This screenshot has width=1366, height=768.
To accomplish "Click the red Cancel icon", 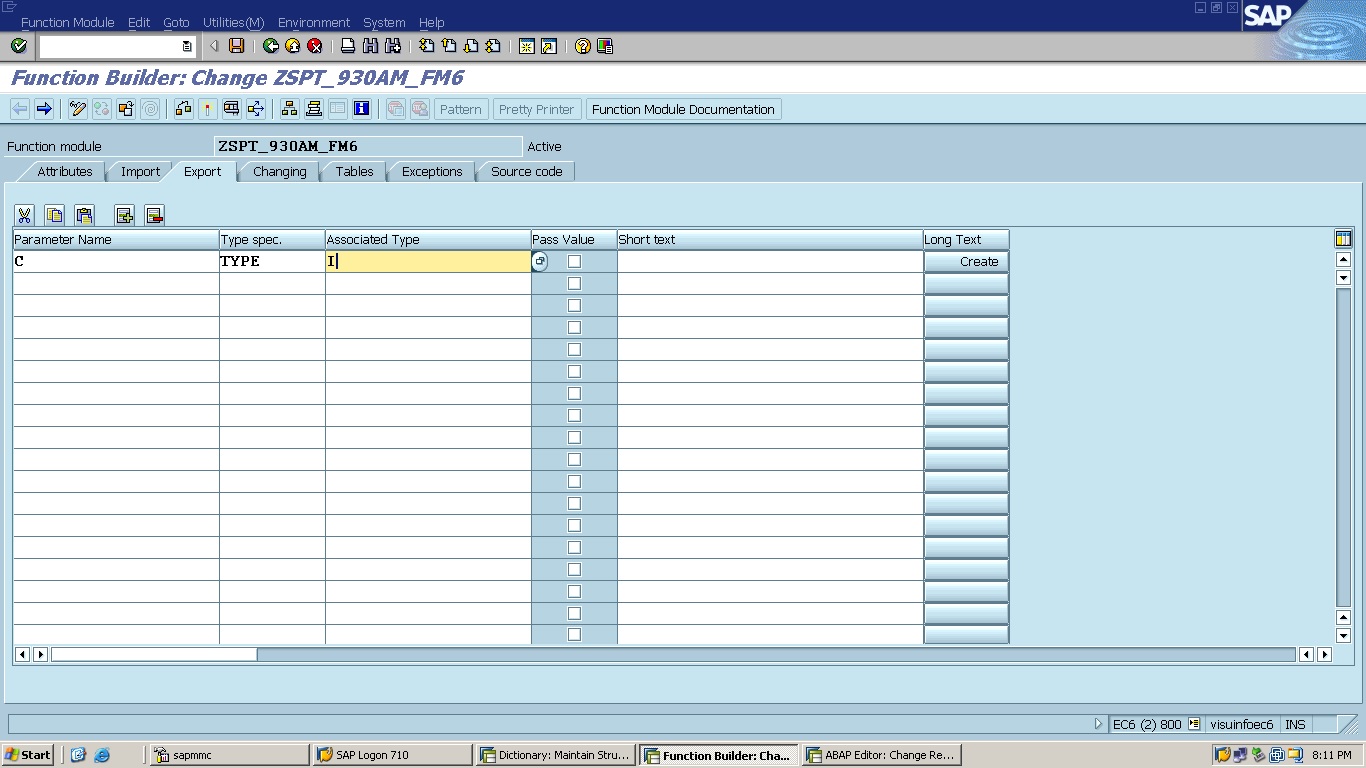I will pos(315,46).
